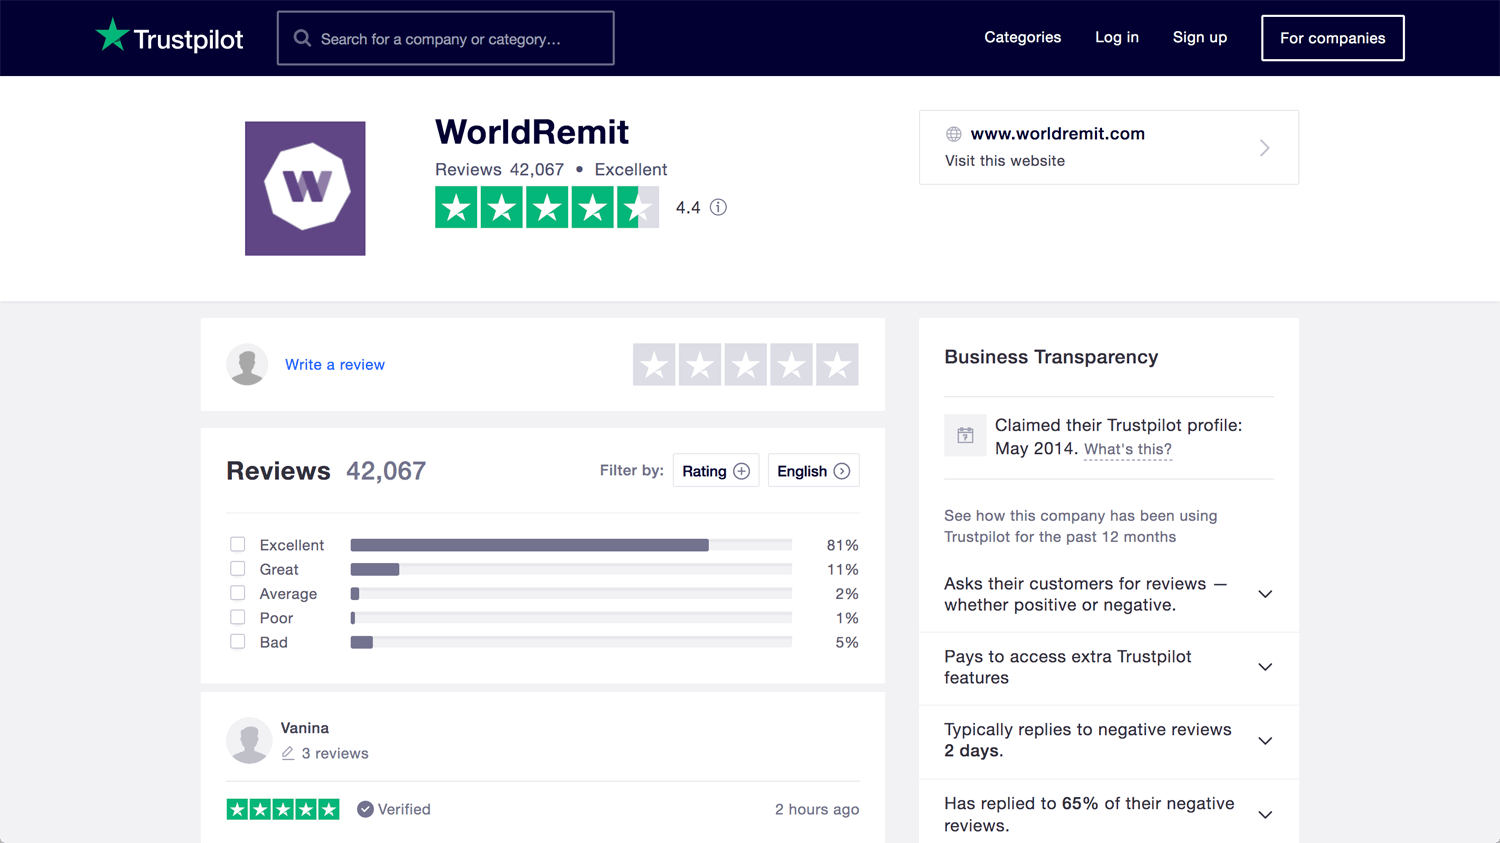The height and width of the screenshot is (843, 1500).
Task: Go to Sign up
Action: pyautogui.click(x=1199, y=37)
